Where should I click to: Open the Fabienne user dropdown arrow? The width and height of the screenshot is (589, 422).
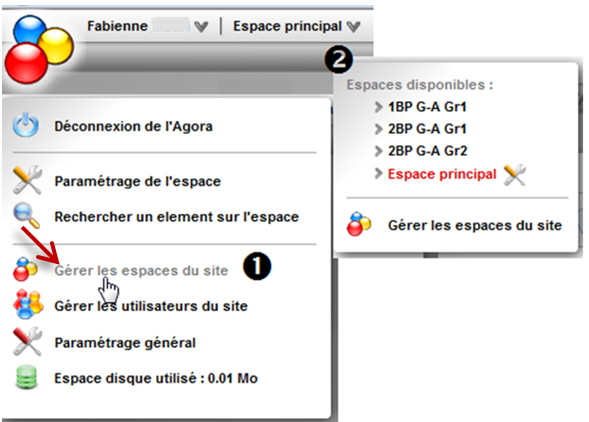pyautogui.click(x=201, y=26)
